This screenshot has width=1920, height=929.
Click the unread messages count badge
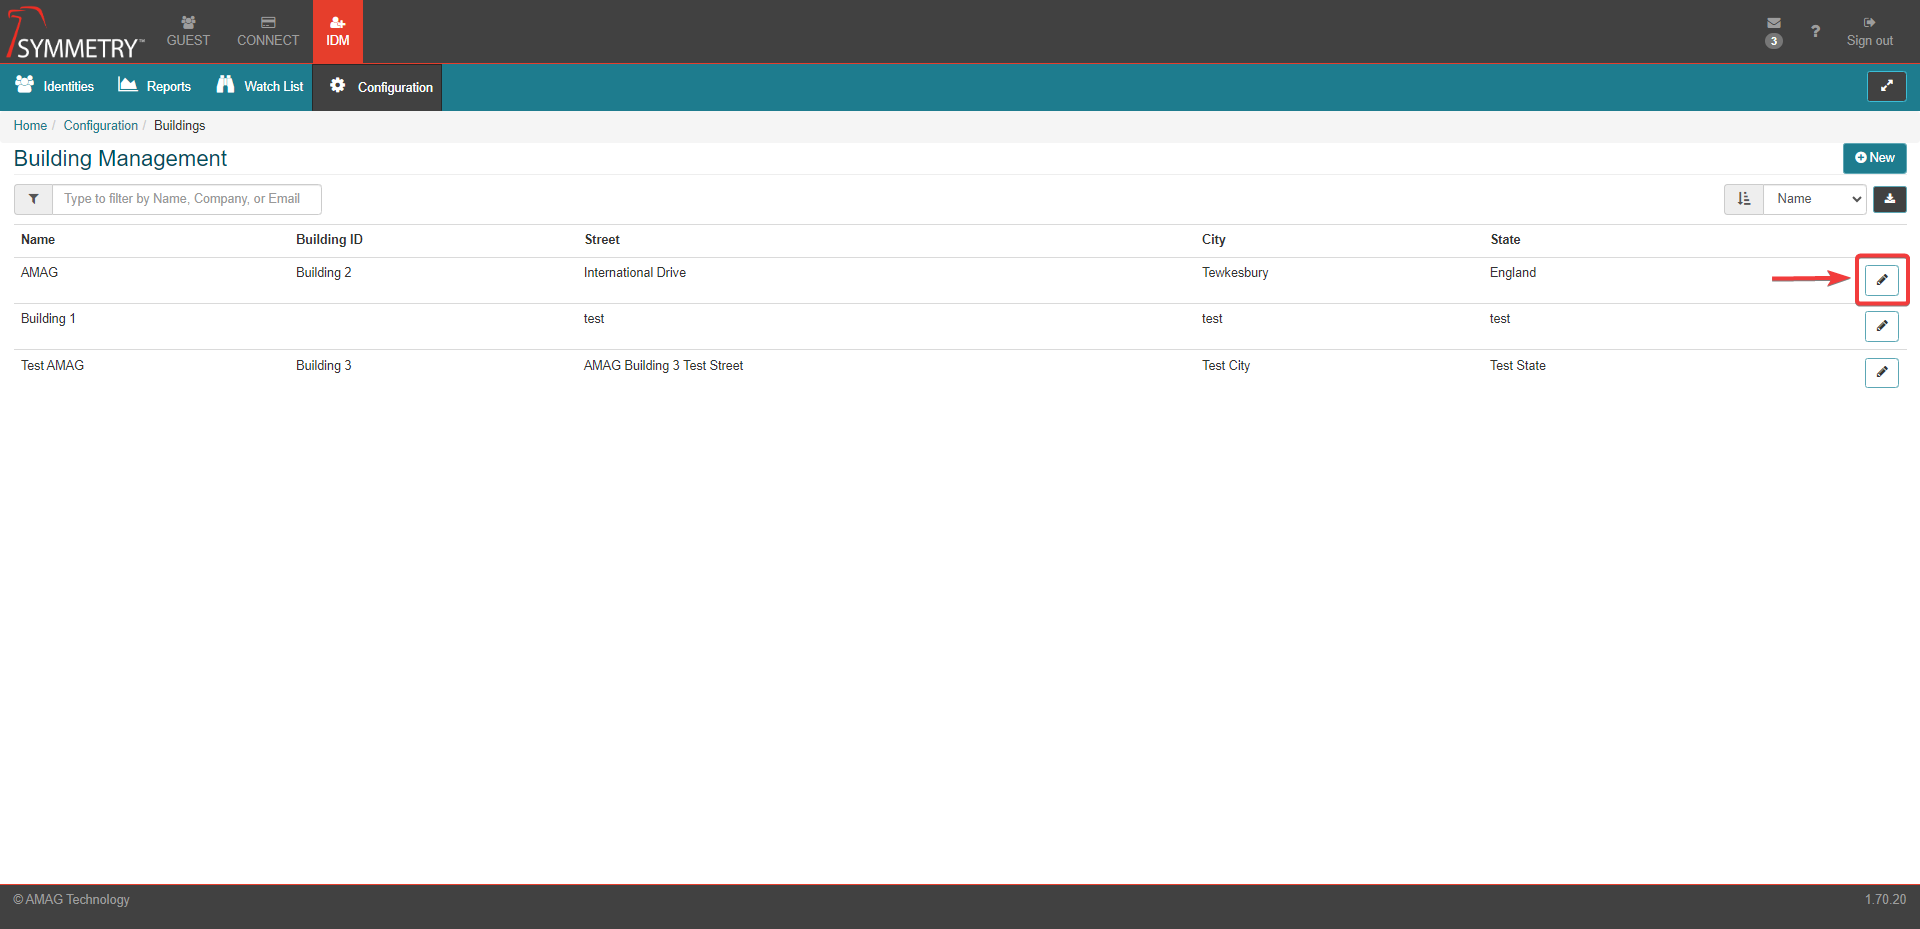click(x=1773, y=41)
